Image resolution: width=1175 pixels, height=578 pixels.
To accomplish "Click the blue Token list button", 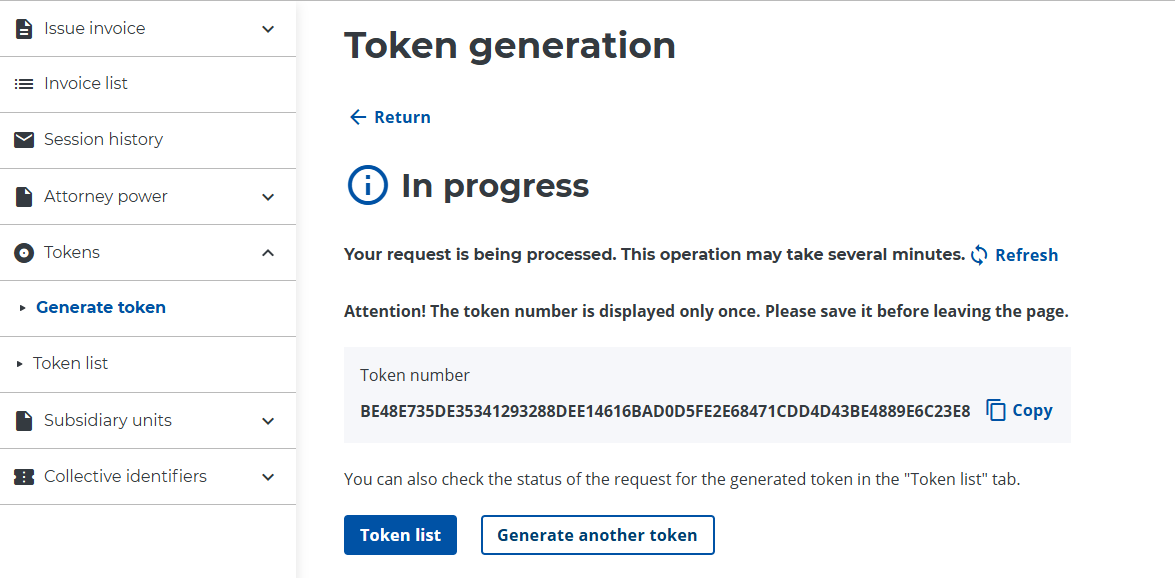I will point(400,534).
